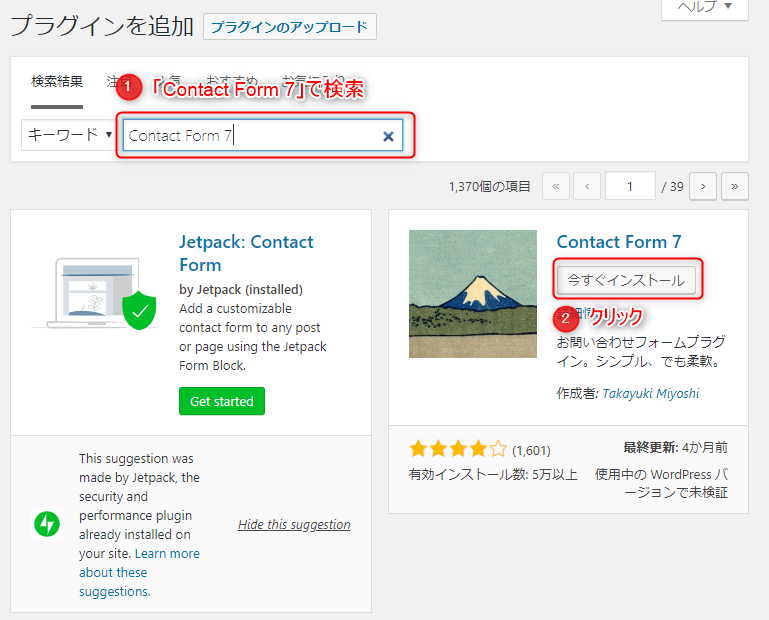Go to previous results page

[x=587, y=186]
